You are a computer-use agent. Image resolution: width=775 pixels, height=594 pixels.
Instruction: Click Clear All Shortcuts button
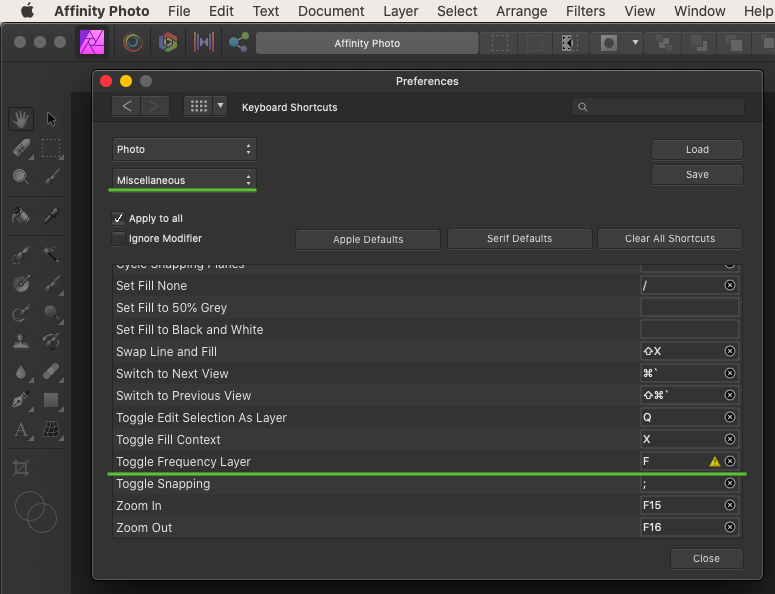tap(670, 238)
